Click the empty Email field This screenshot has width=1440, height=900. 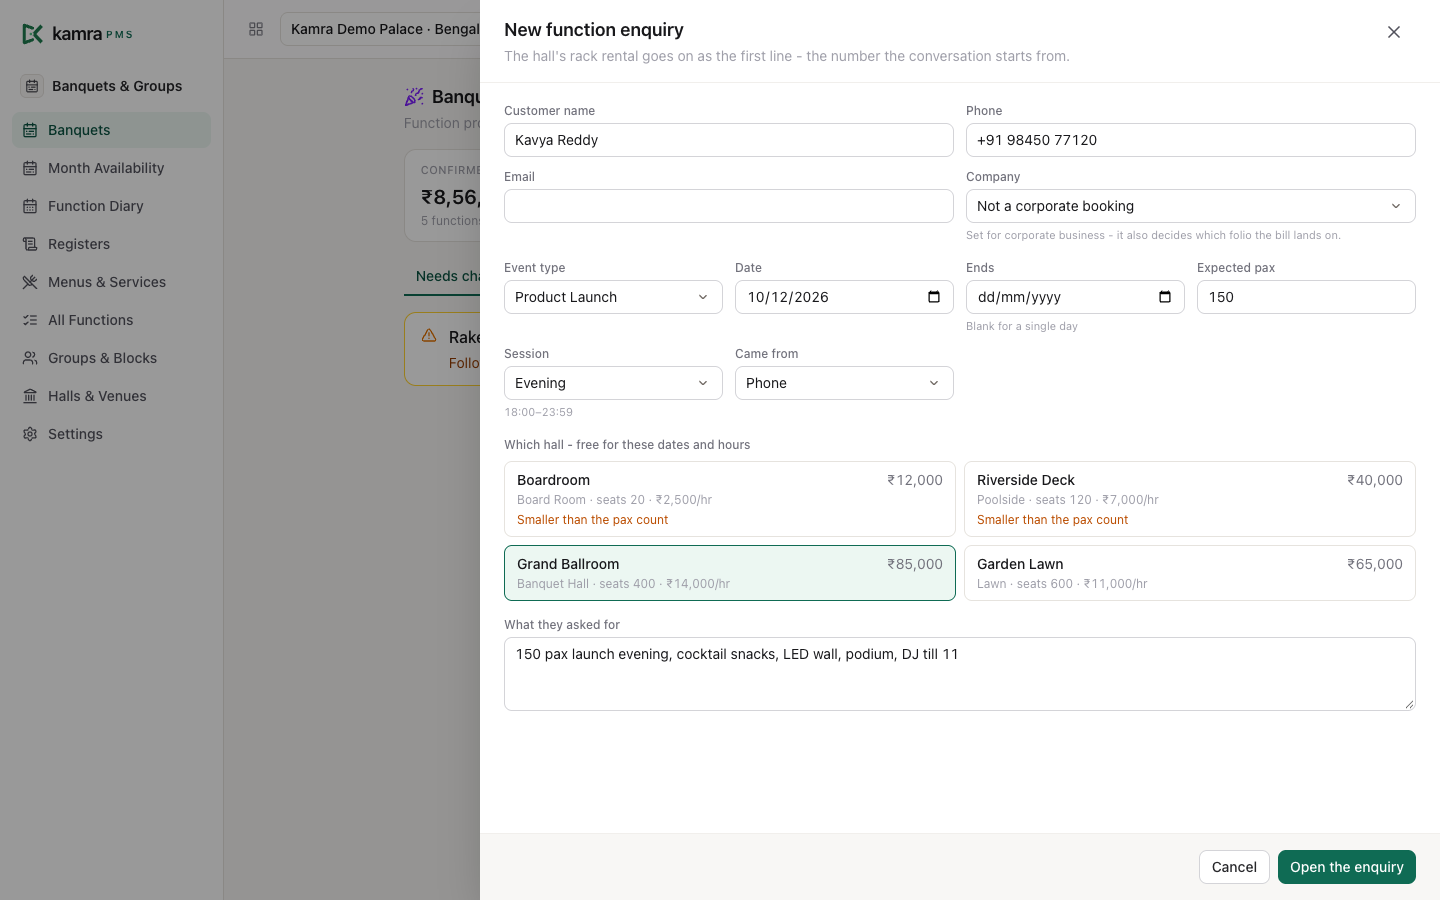tap(728, 206)
